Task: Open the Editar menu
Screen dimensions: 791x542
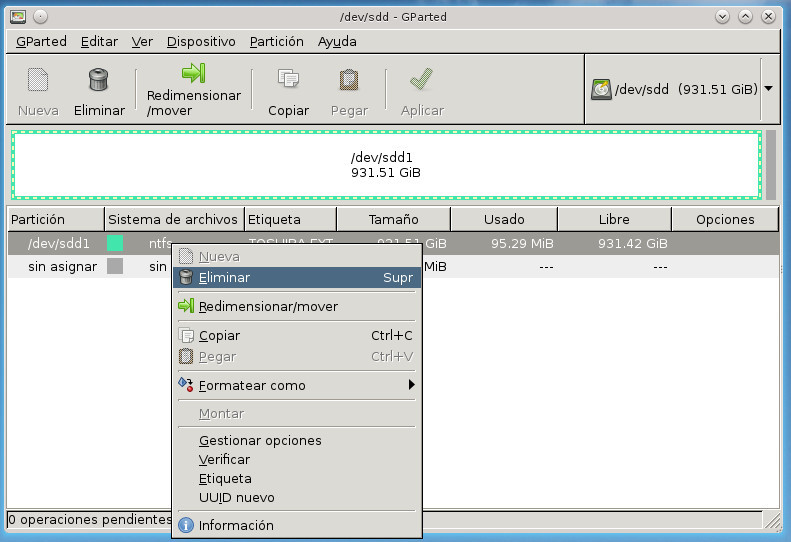Action: click(x=99, y=41)
